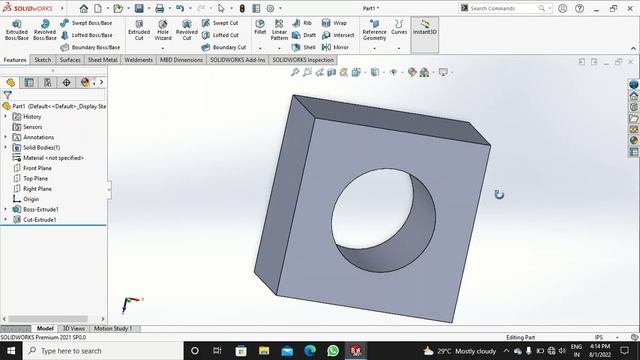Open DimXpertManager tab
Image resolution: width=640 pixels, height=360 pixels.
tap(66, 82)
